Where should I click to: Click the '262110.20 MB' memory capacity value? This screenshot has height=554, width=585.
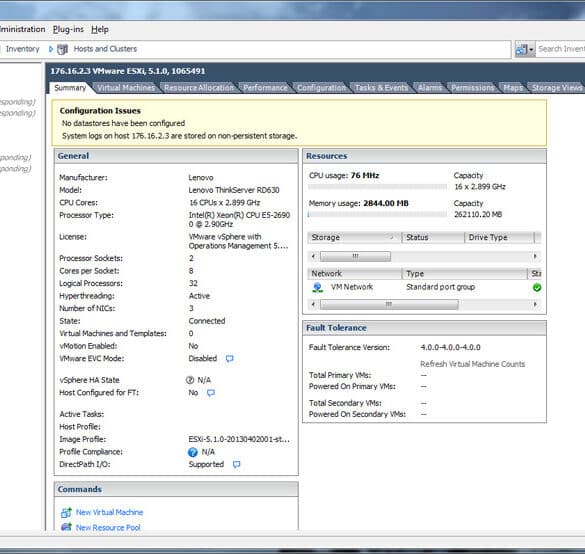(478, 214)
